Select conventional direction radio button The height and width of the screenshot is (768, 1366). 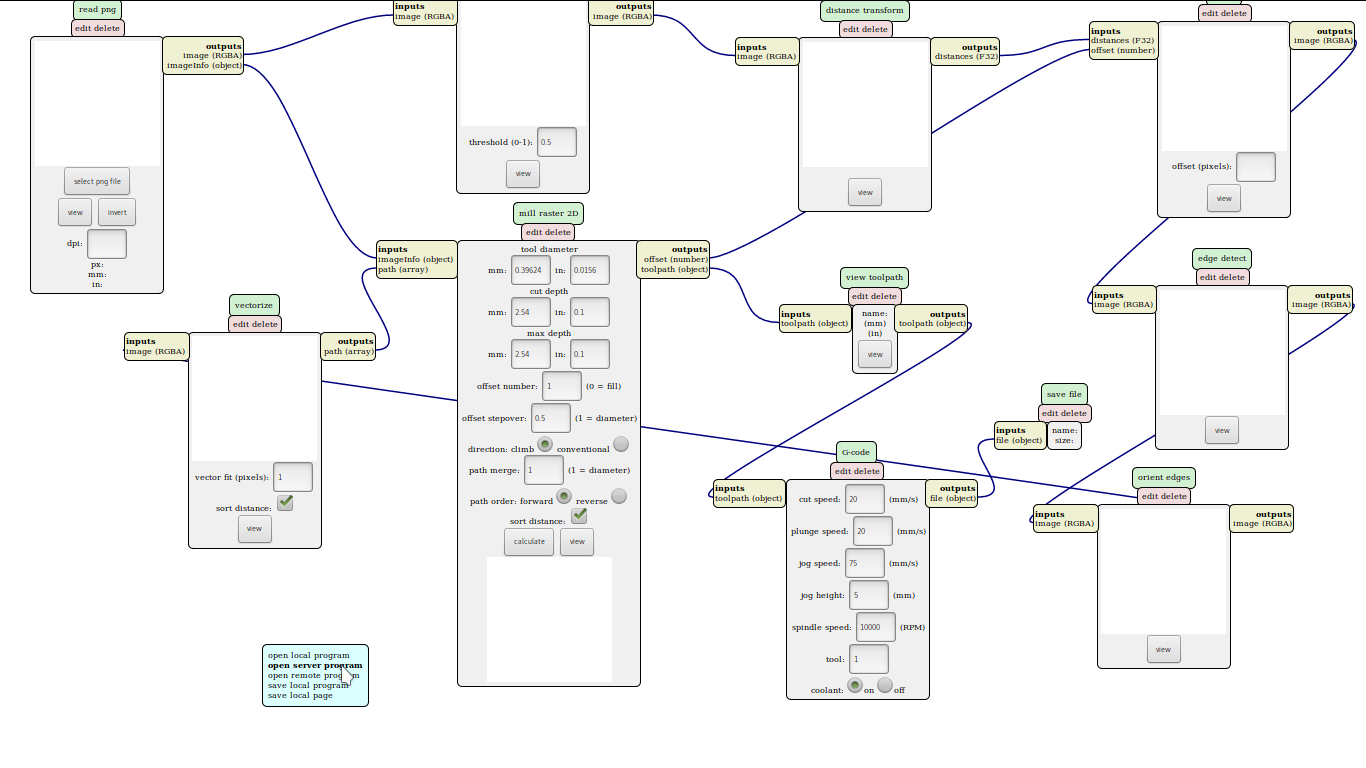[x=621, y=444]
